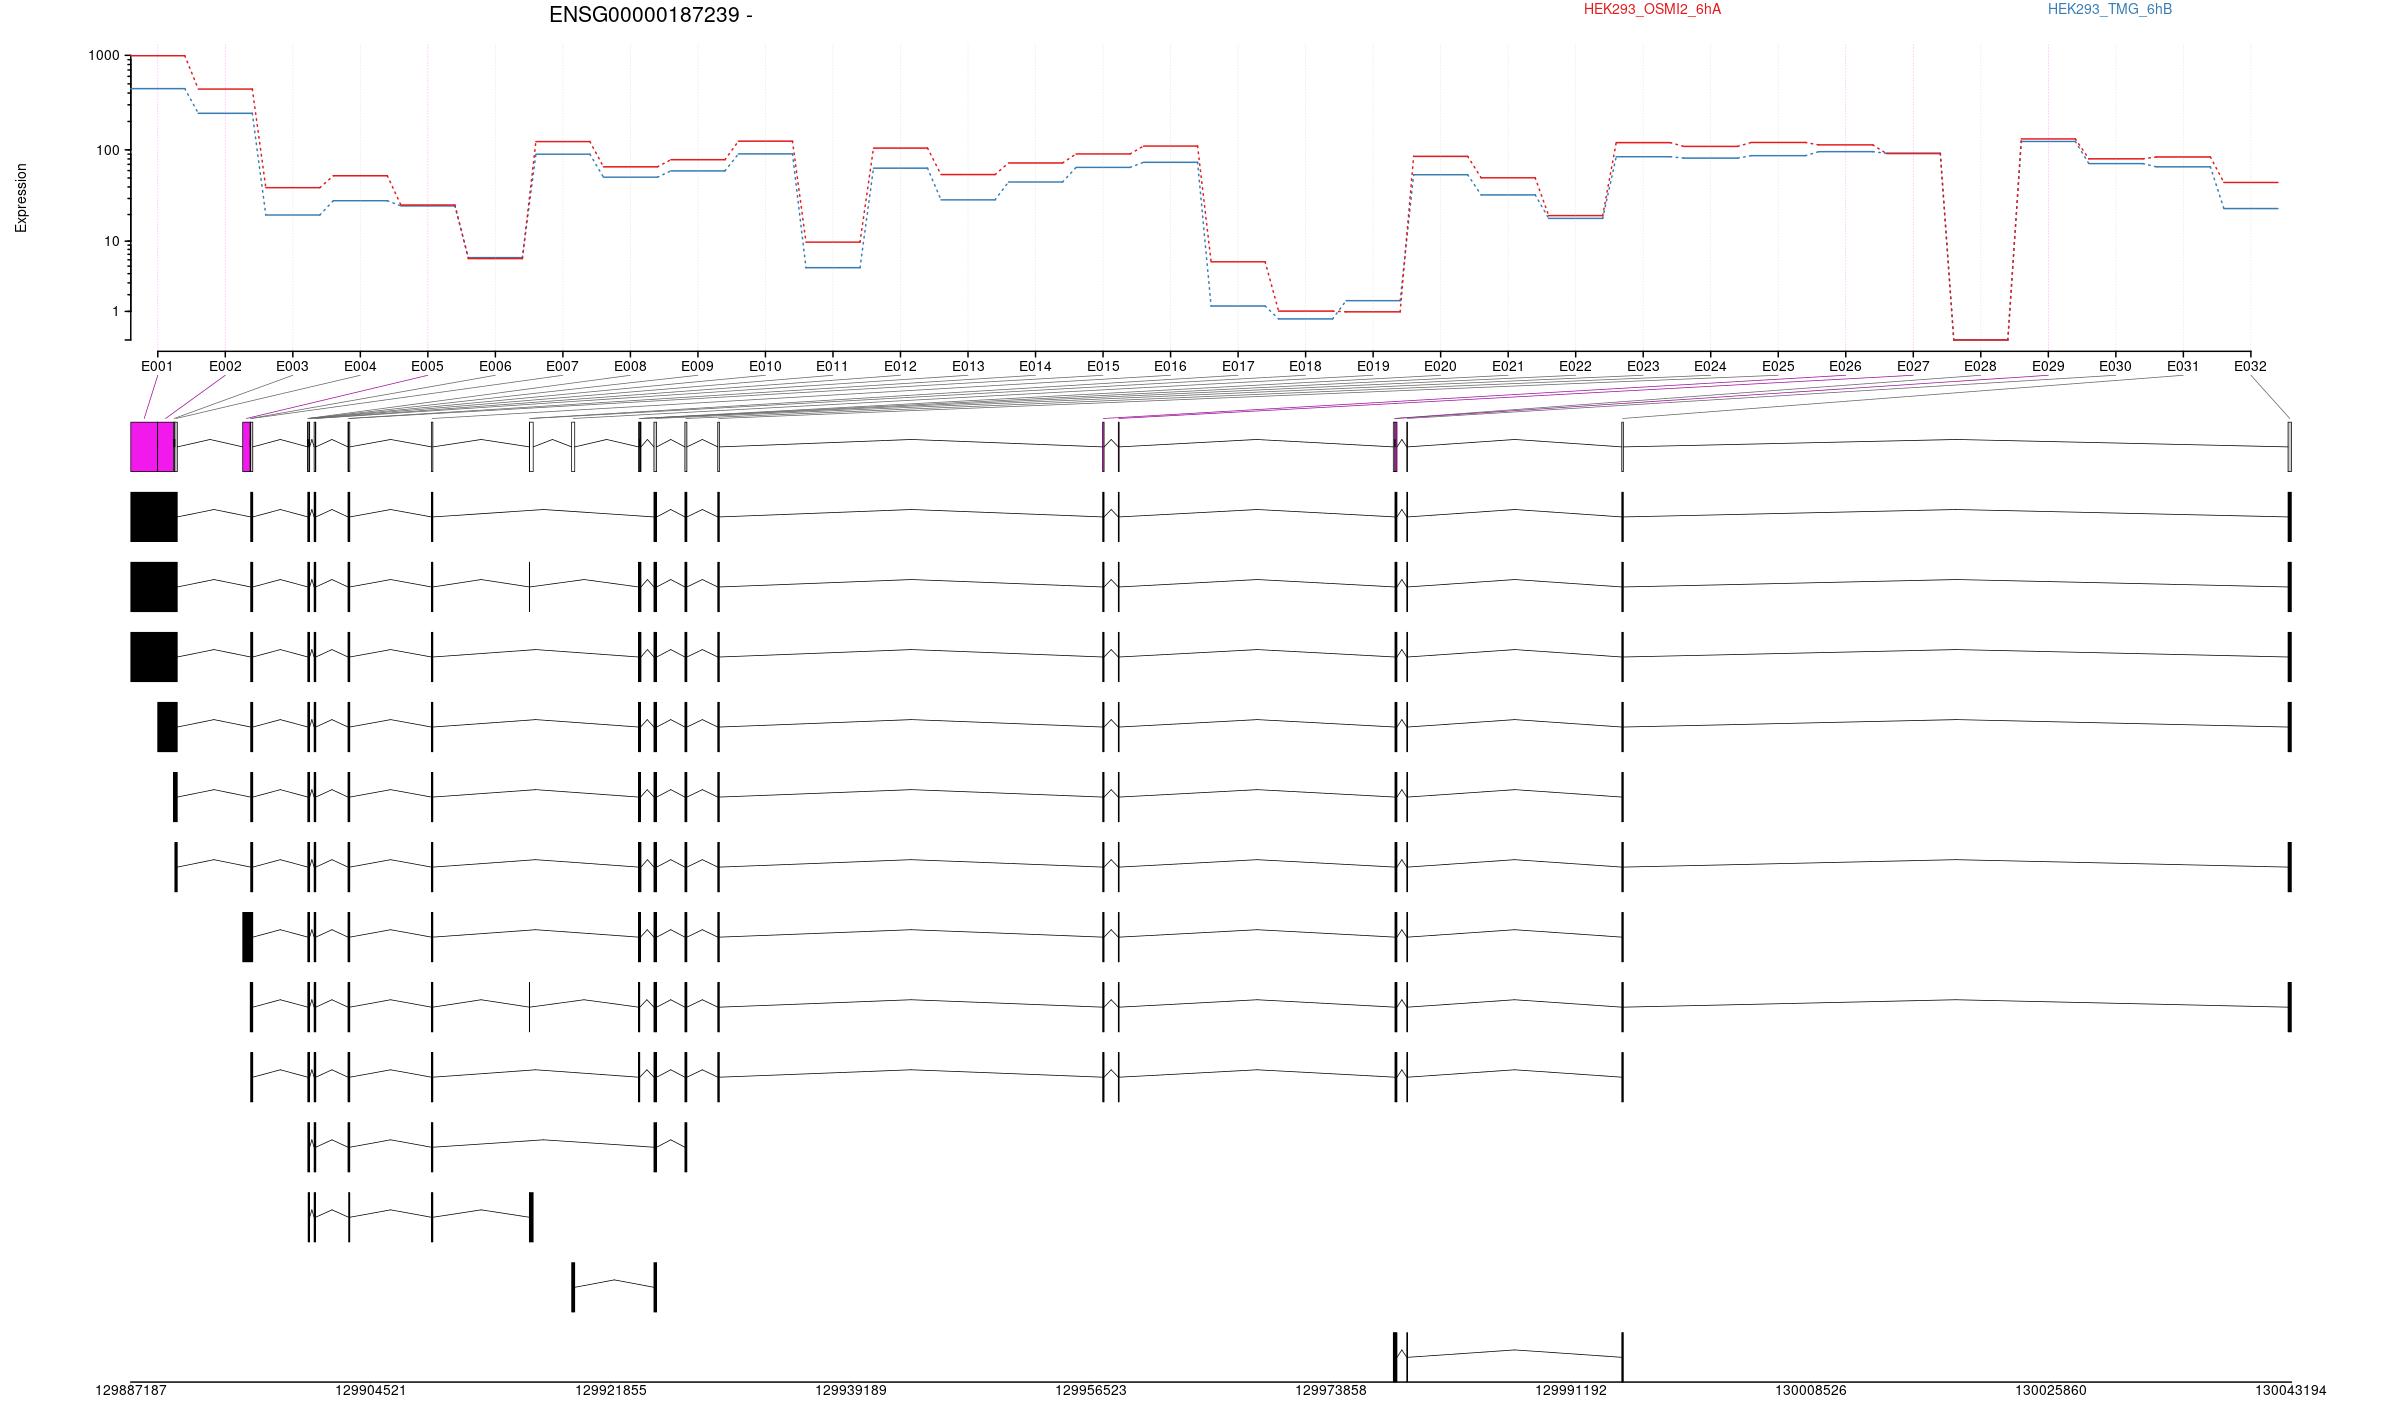Click genomic coordinate 129921855

[x=611, y=1390]
